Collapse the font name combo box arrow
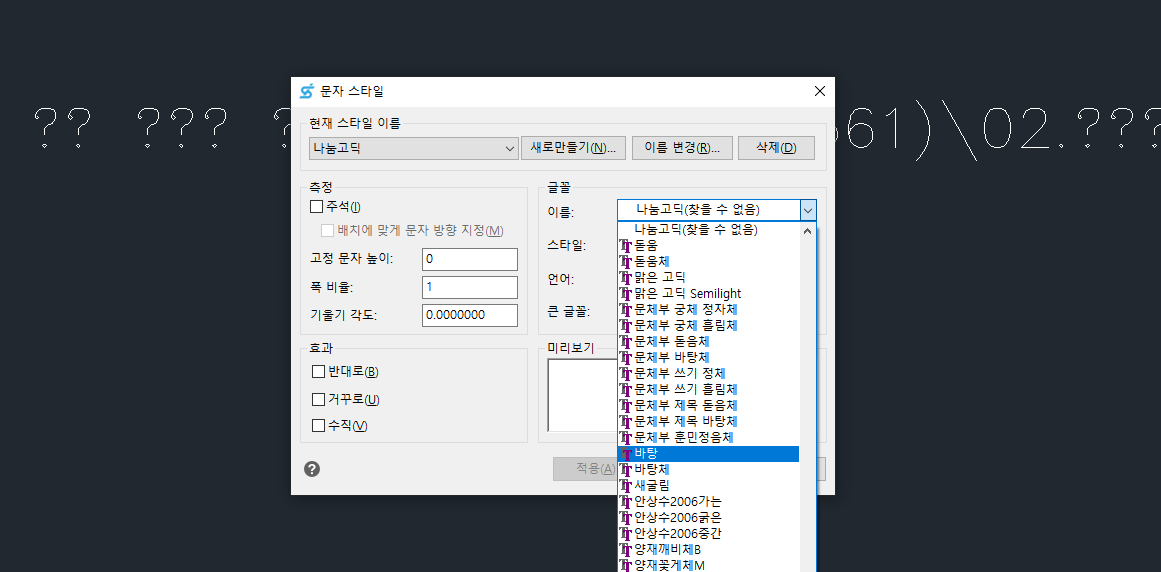The height and width of the screenshot is (572, 1161). (x=808, y=211)
